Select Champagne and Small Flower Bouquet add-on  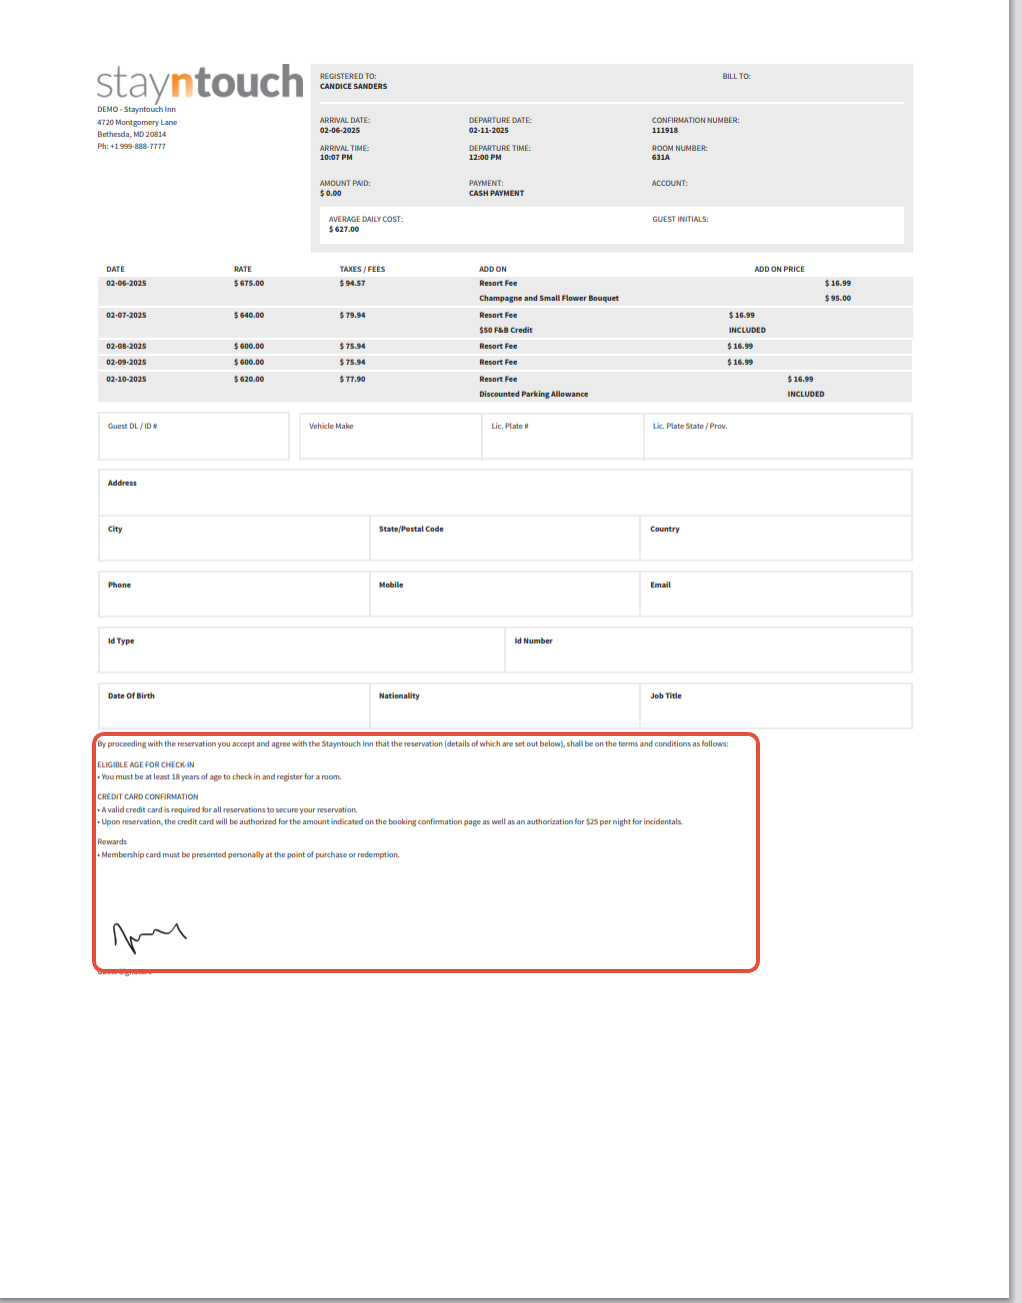549,298
